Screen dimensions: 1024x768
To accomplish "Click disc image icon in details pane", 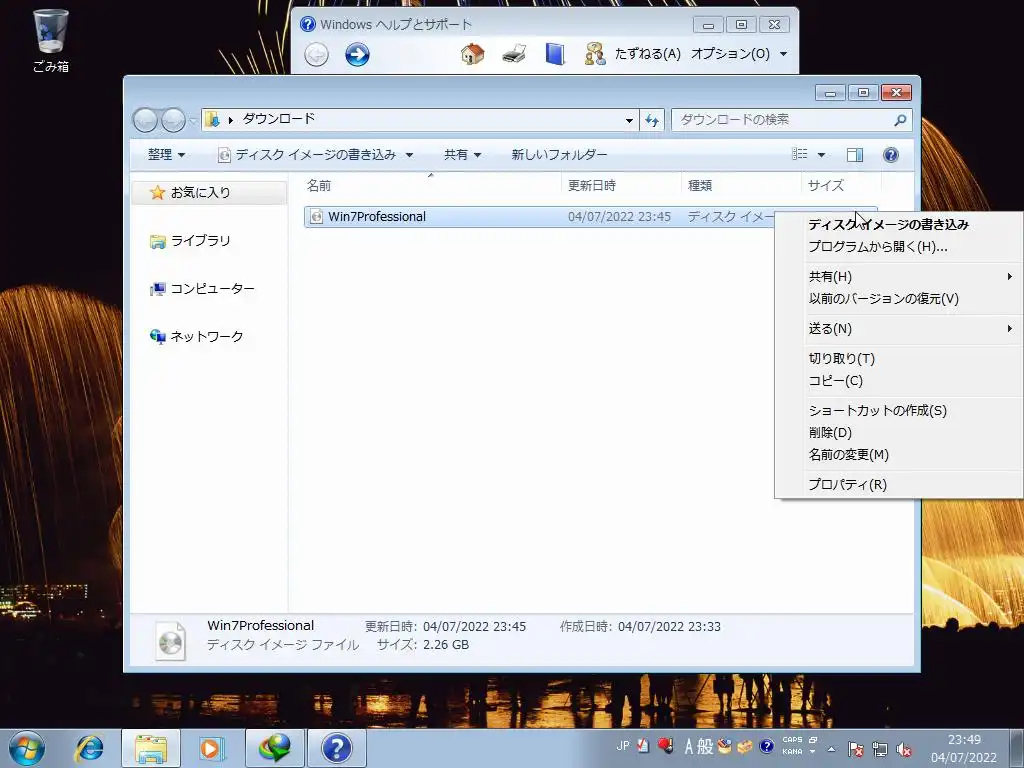I will pos(170,641).
